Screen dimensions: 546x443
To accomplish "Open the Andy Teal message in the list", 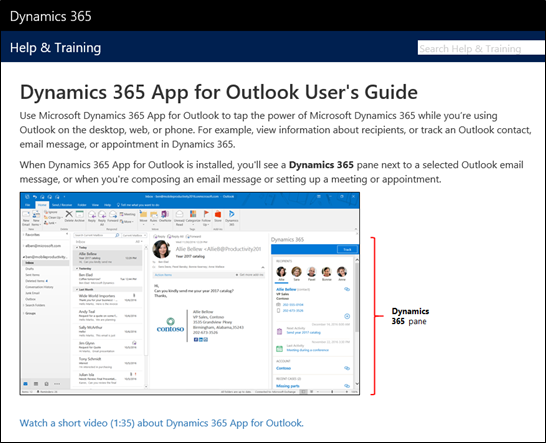I will pyautogui.click(x=108, y=316).
